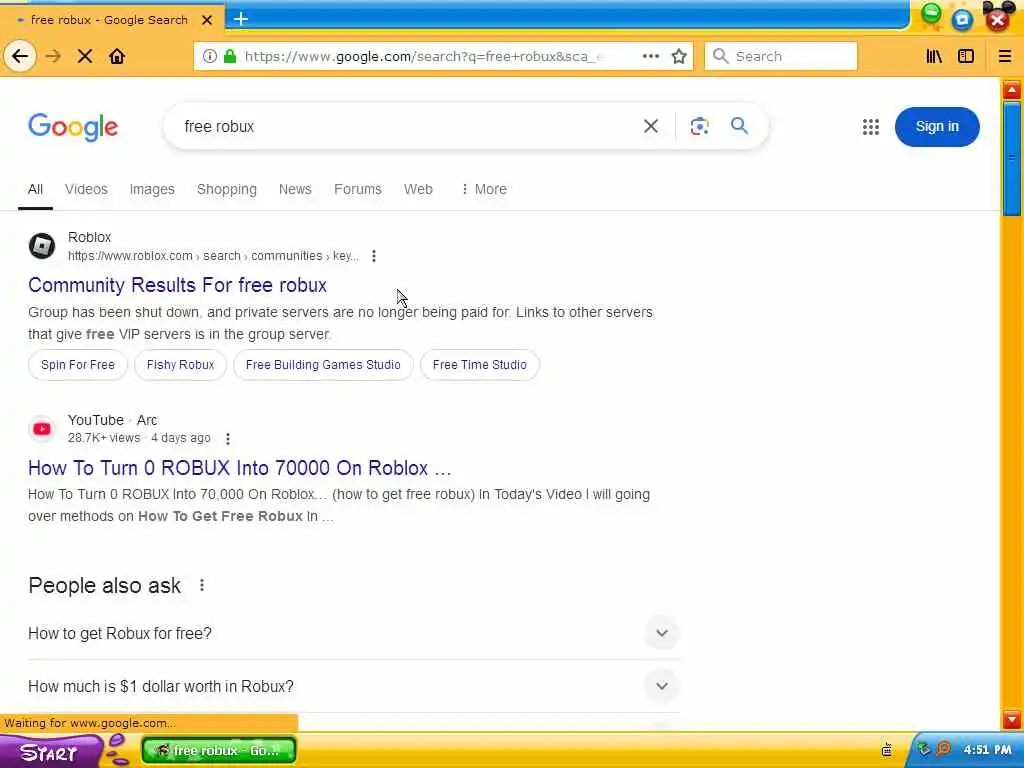Click the 'Free Building Games Studio' chip
This screenshot has width=1024, height=768.
tap(323, 365)
